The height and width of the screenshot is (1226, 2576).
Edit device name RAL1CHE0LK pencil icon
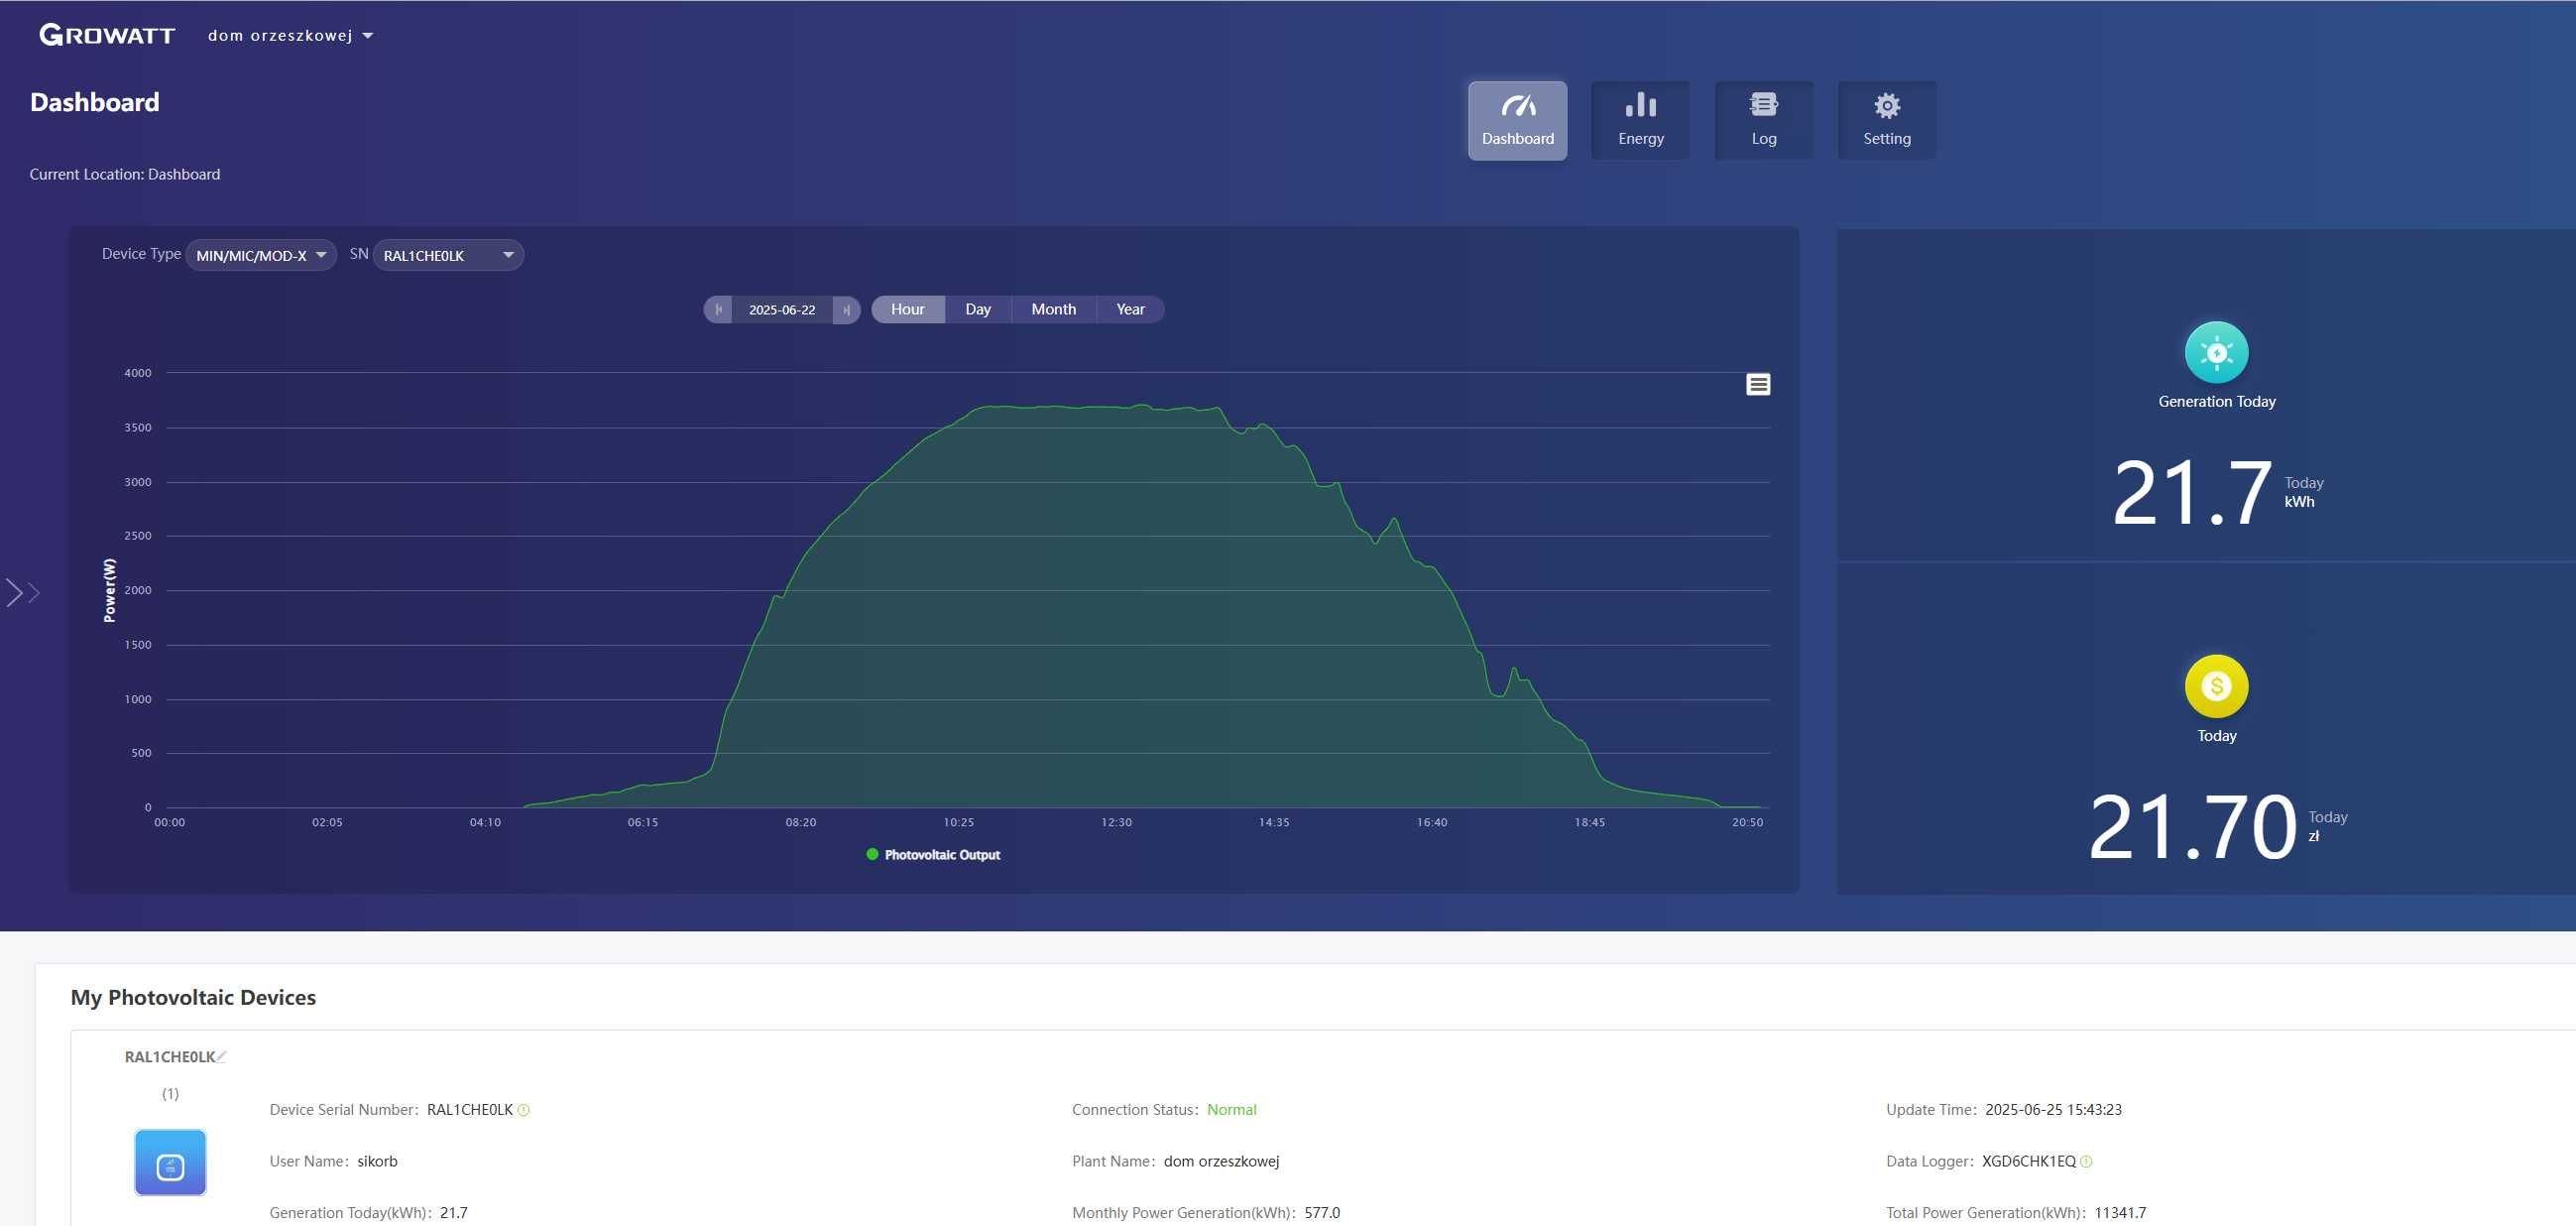point(222,1056)
